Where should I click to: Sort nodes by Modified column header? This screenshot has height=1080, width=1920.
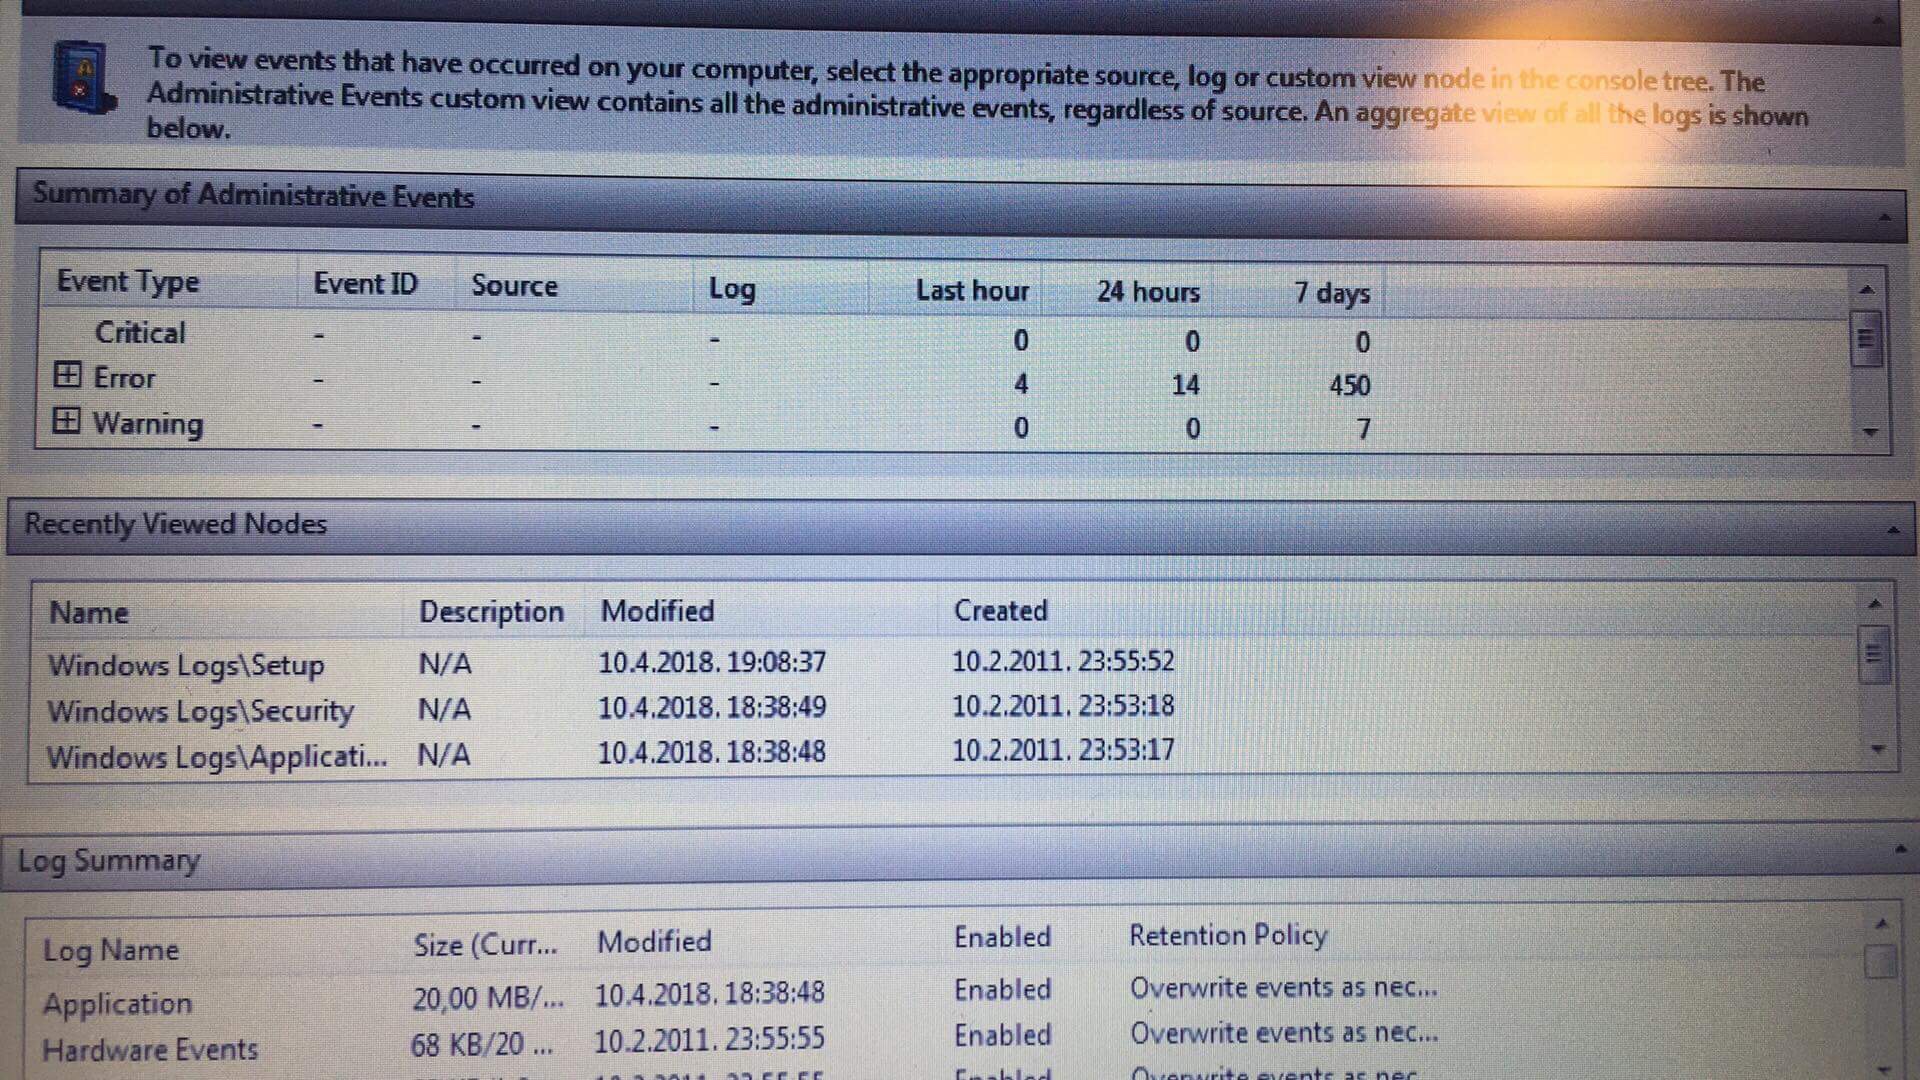(x=657, y=611)
